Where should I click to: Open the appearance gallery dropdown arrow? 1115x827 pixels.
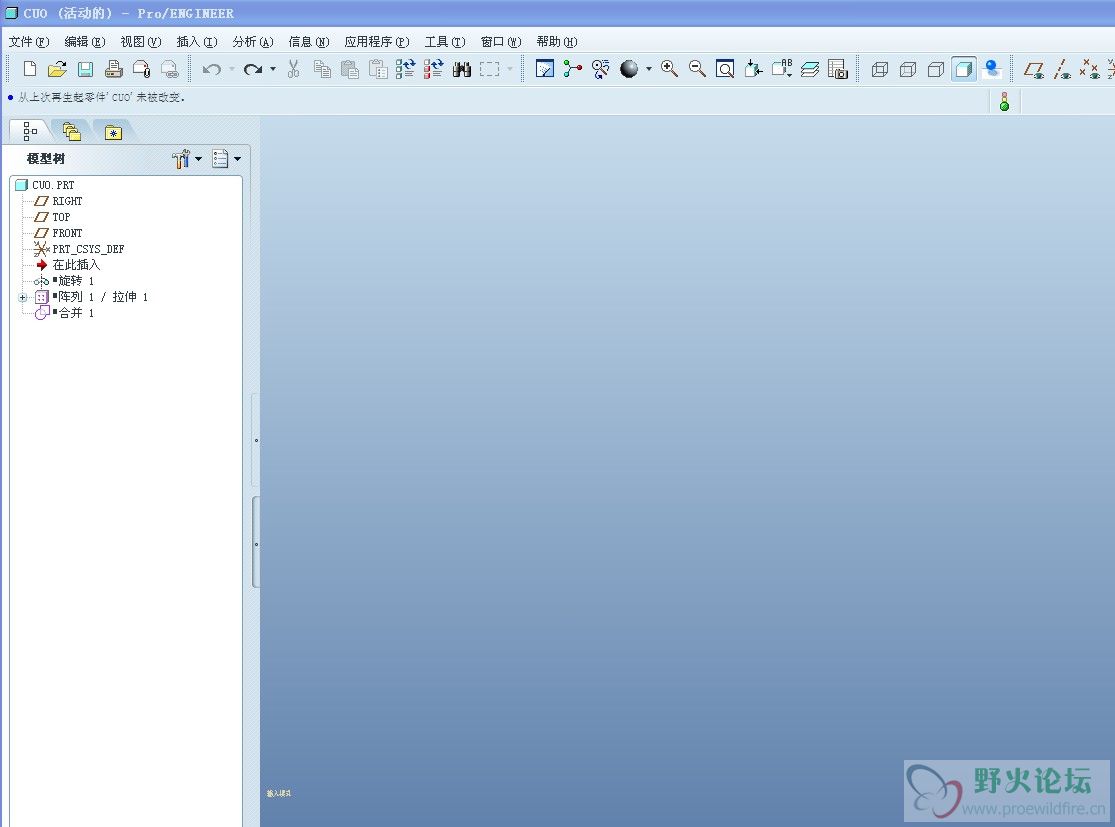click(x=649, y=69)
